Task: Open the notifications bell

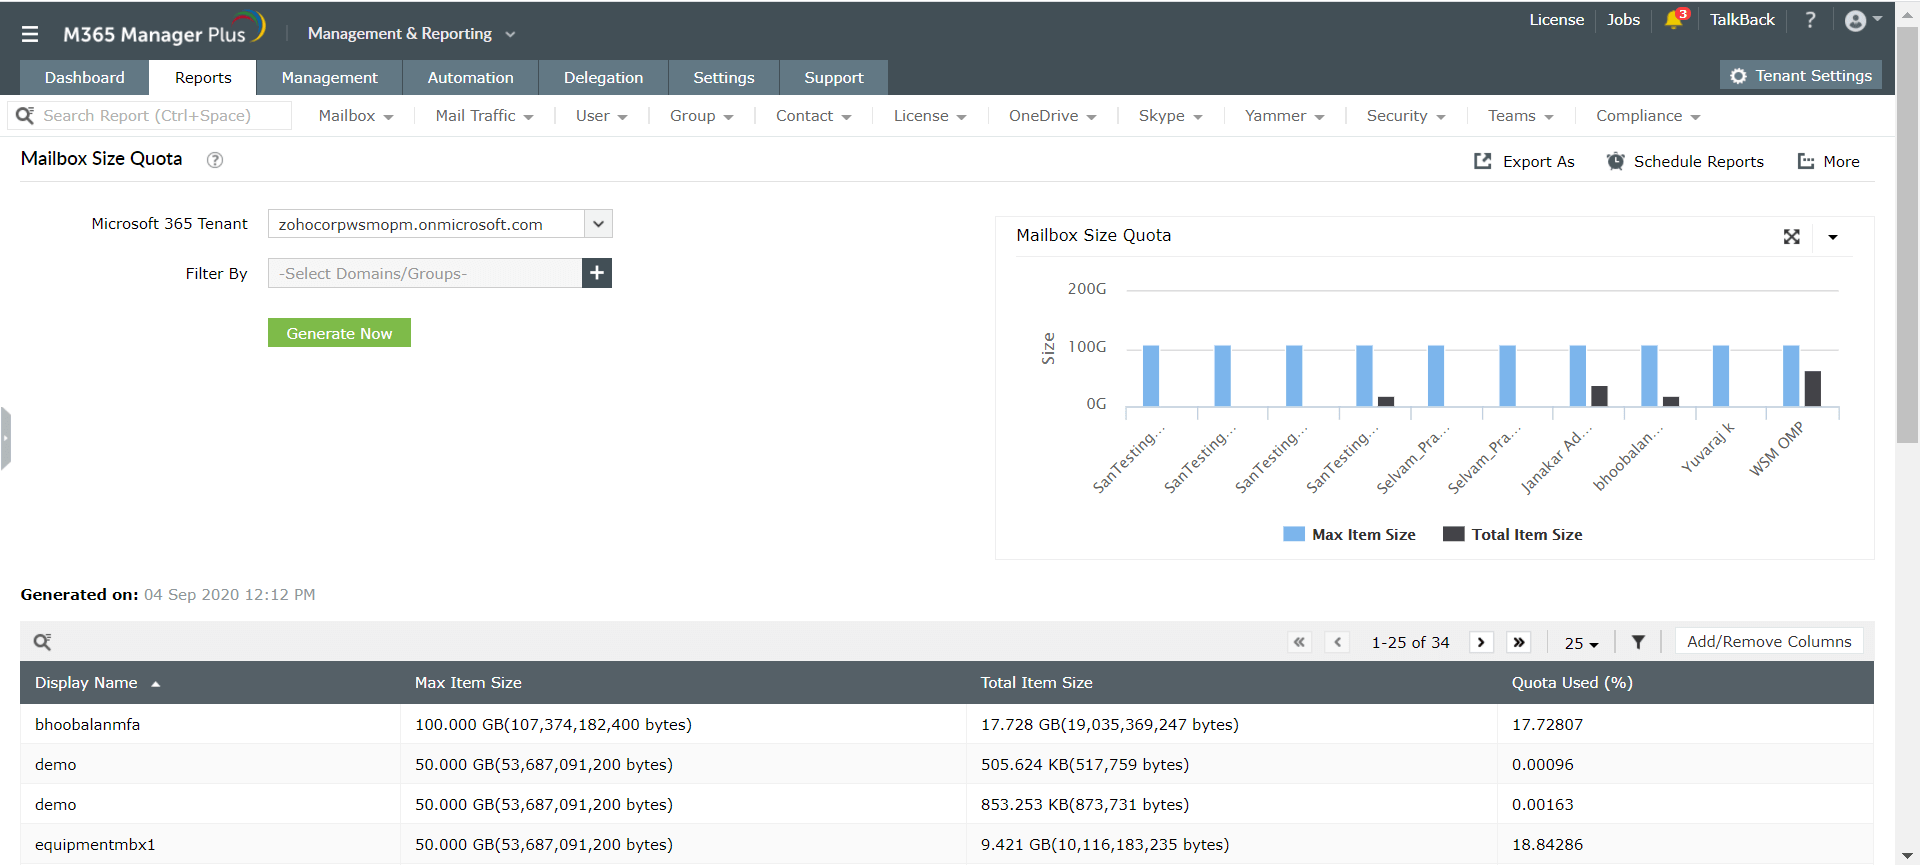Action: (1674, 20)
